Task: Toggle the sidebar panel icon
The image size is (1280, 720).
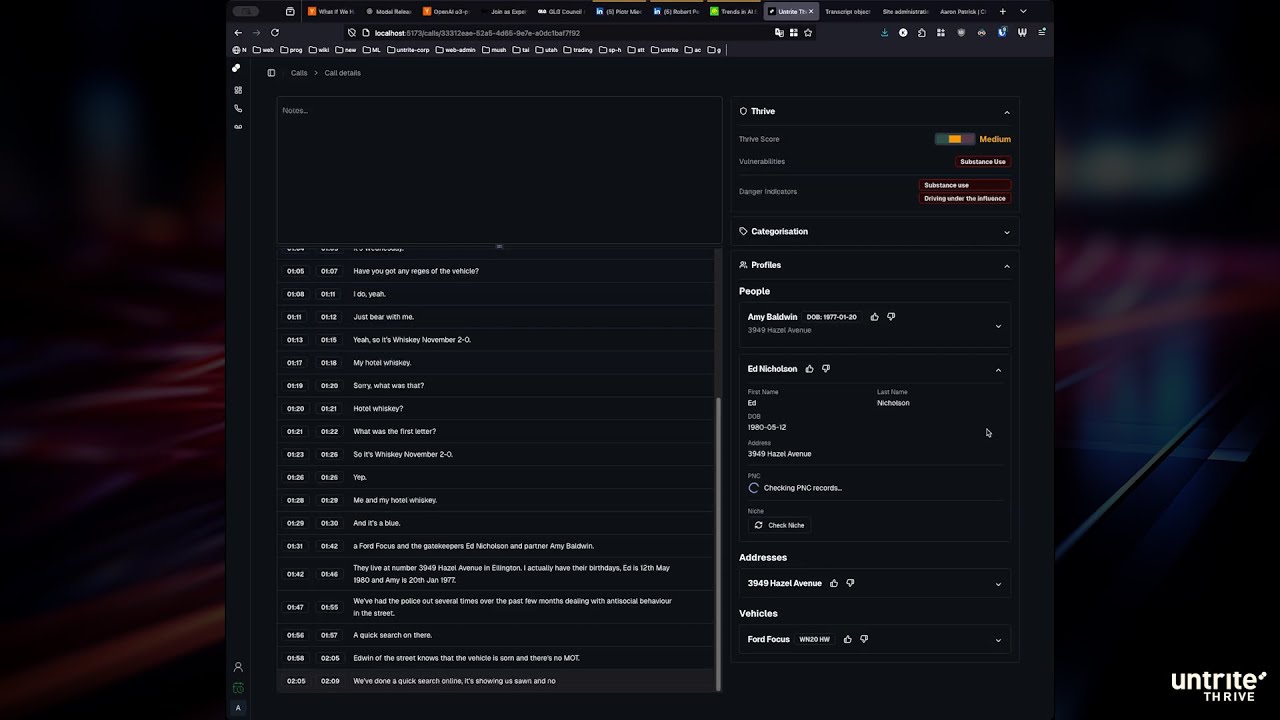Action: coord(271,73)
